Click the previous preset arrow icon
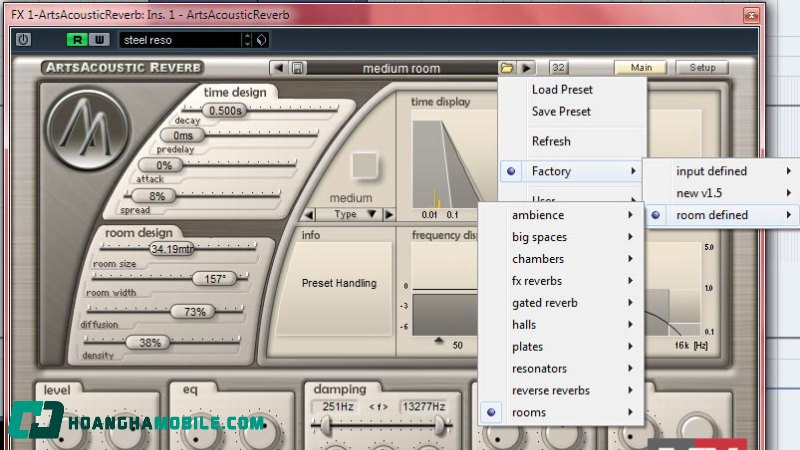The width and height of the screenshot is (800, 450). click(279, 68)
